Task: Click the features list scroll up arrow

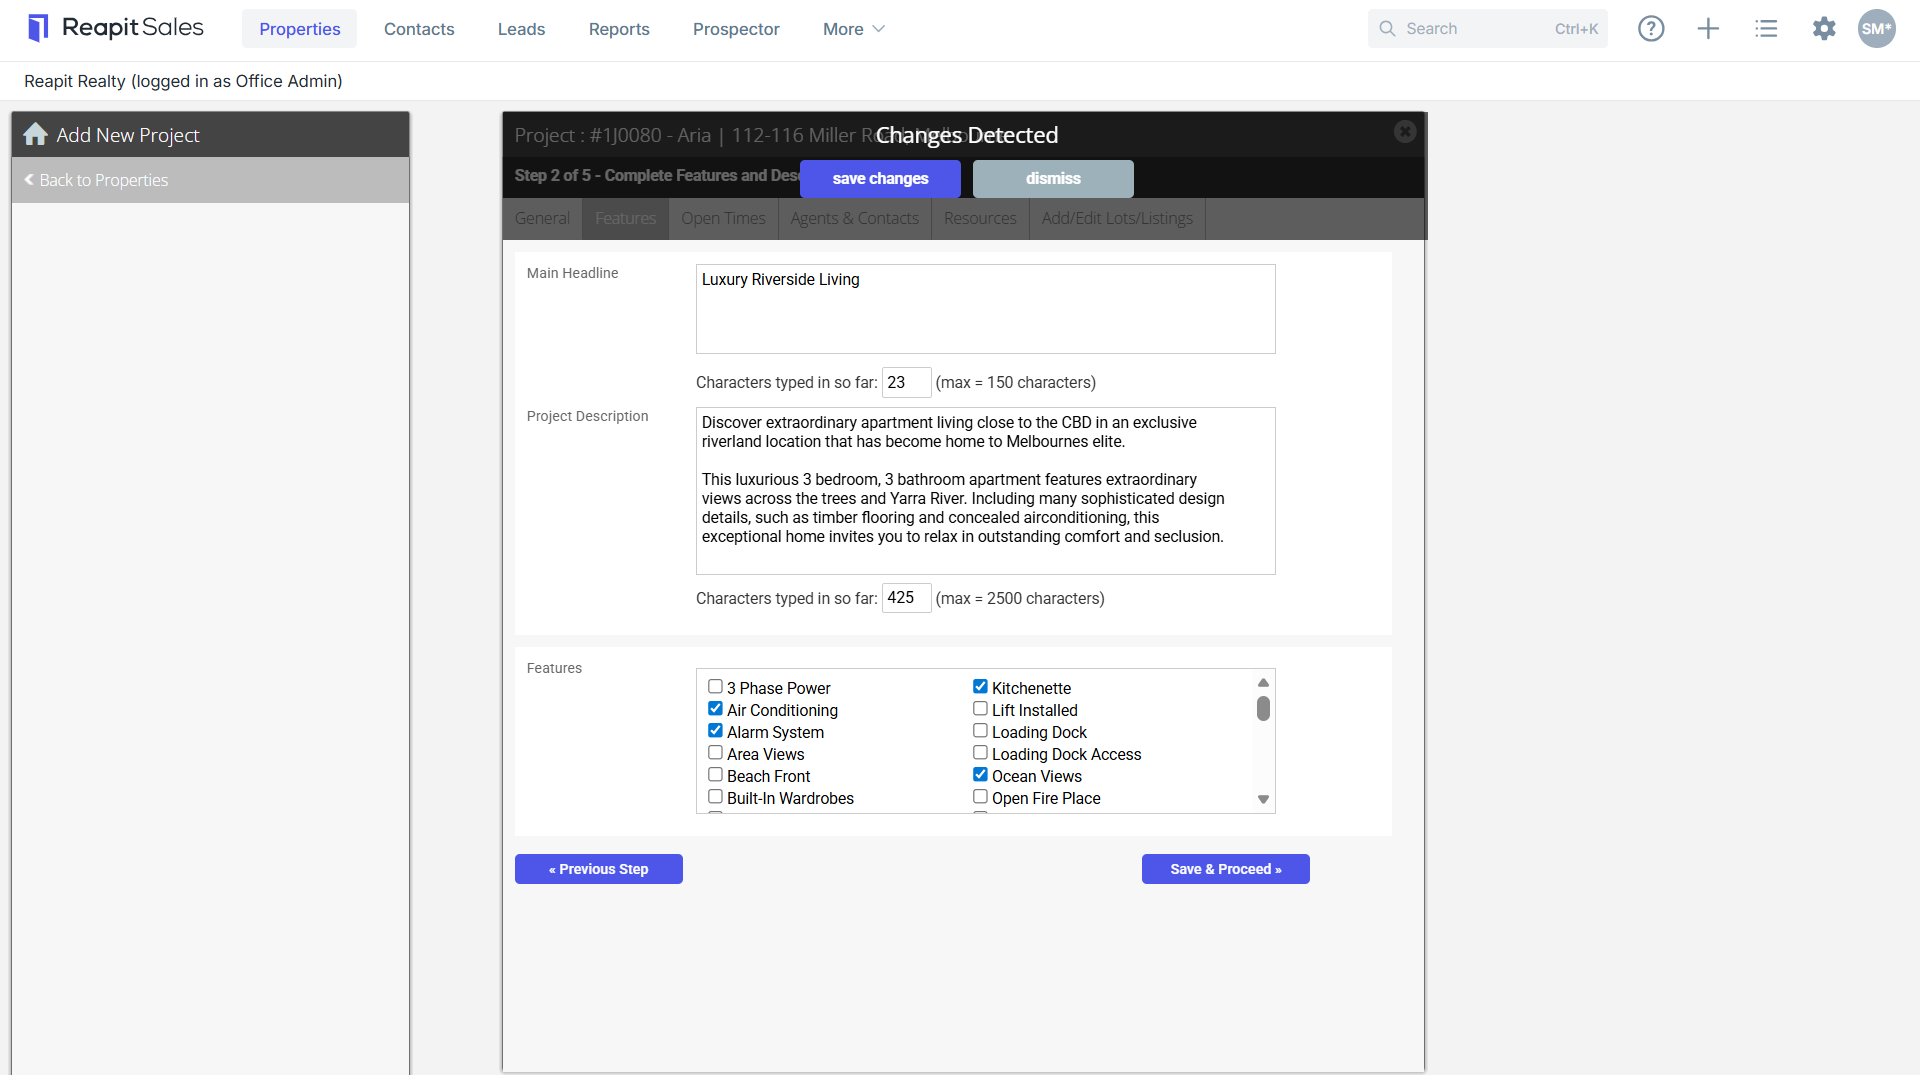Action: tap(1263, 683)
